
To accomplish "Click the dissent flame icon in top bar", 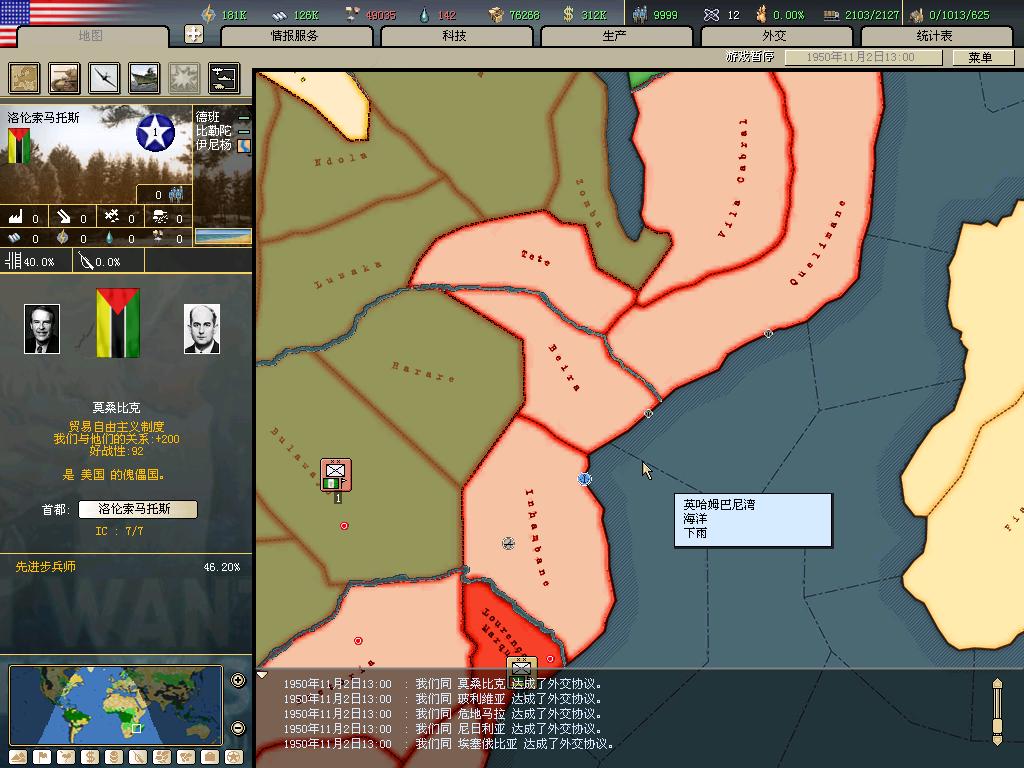I will click(x=761, y=14).
